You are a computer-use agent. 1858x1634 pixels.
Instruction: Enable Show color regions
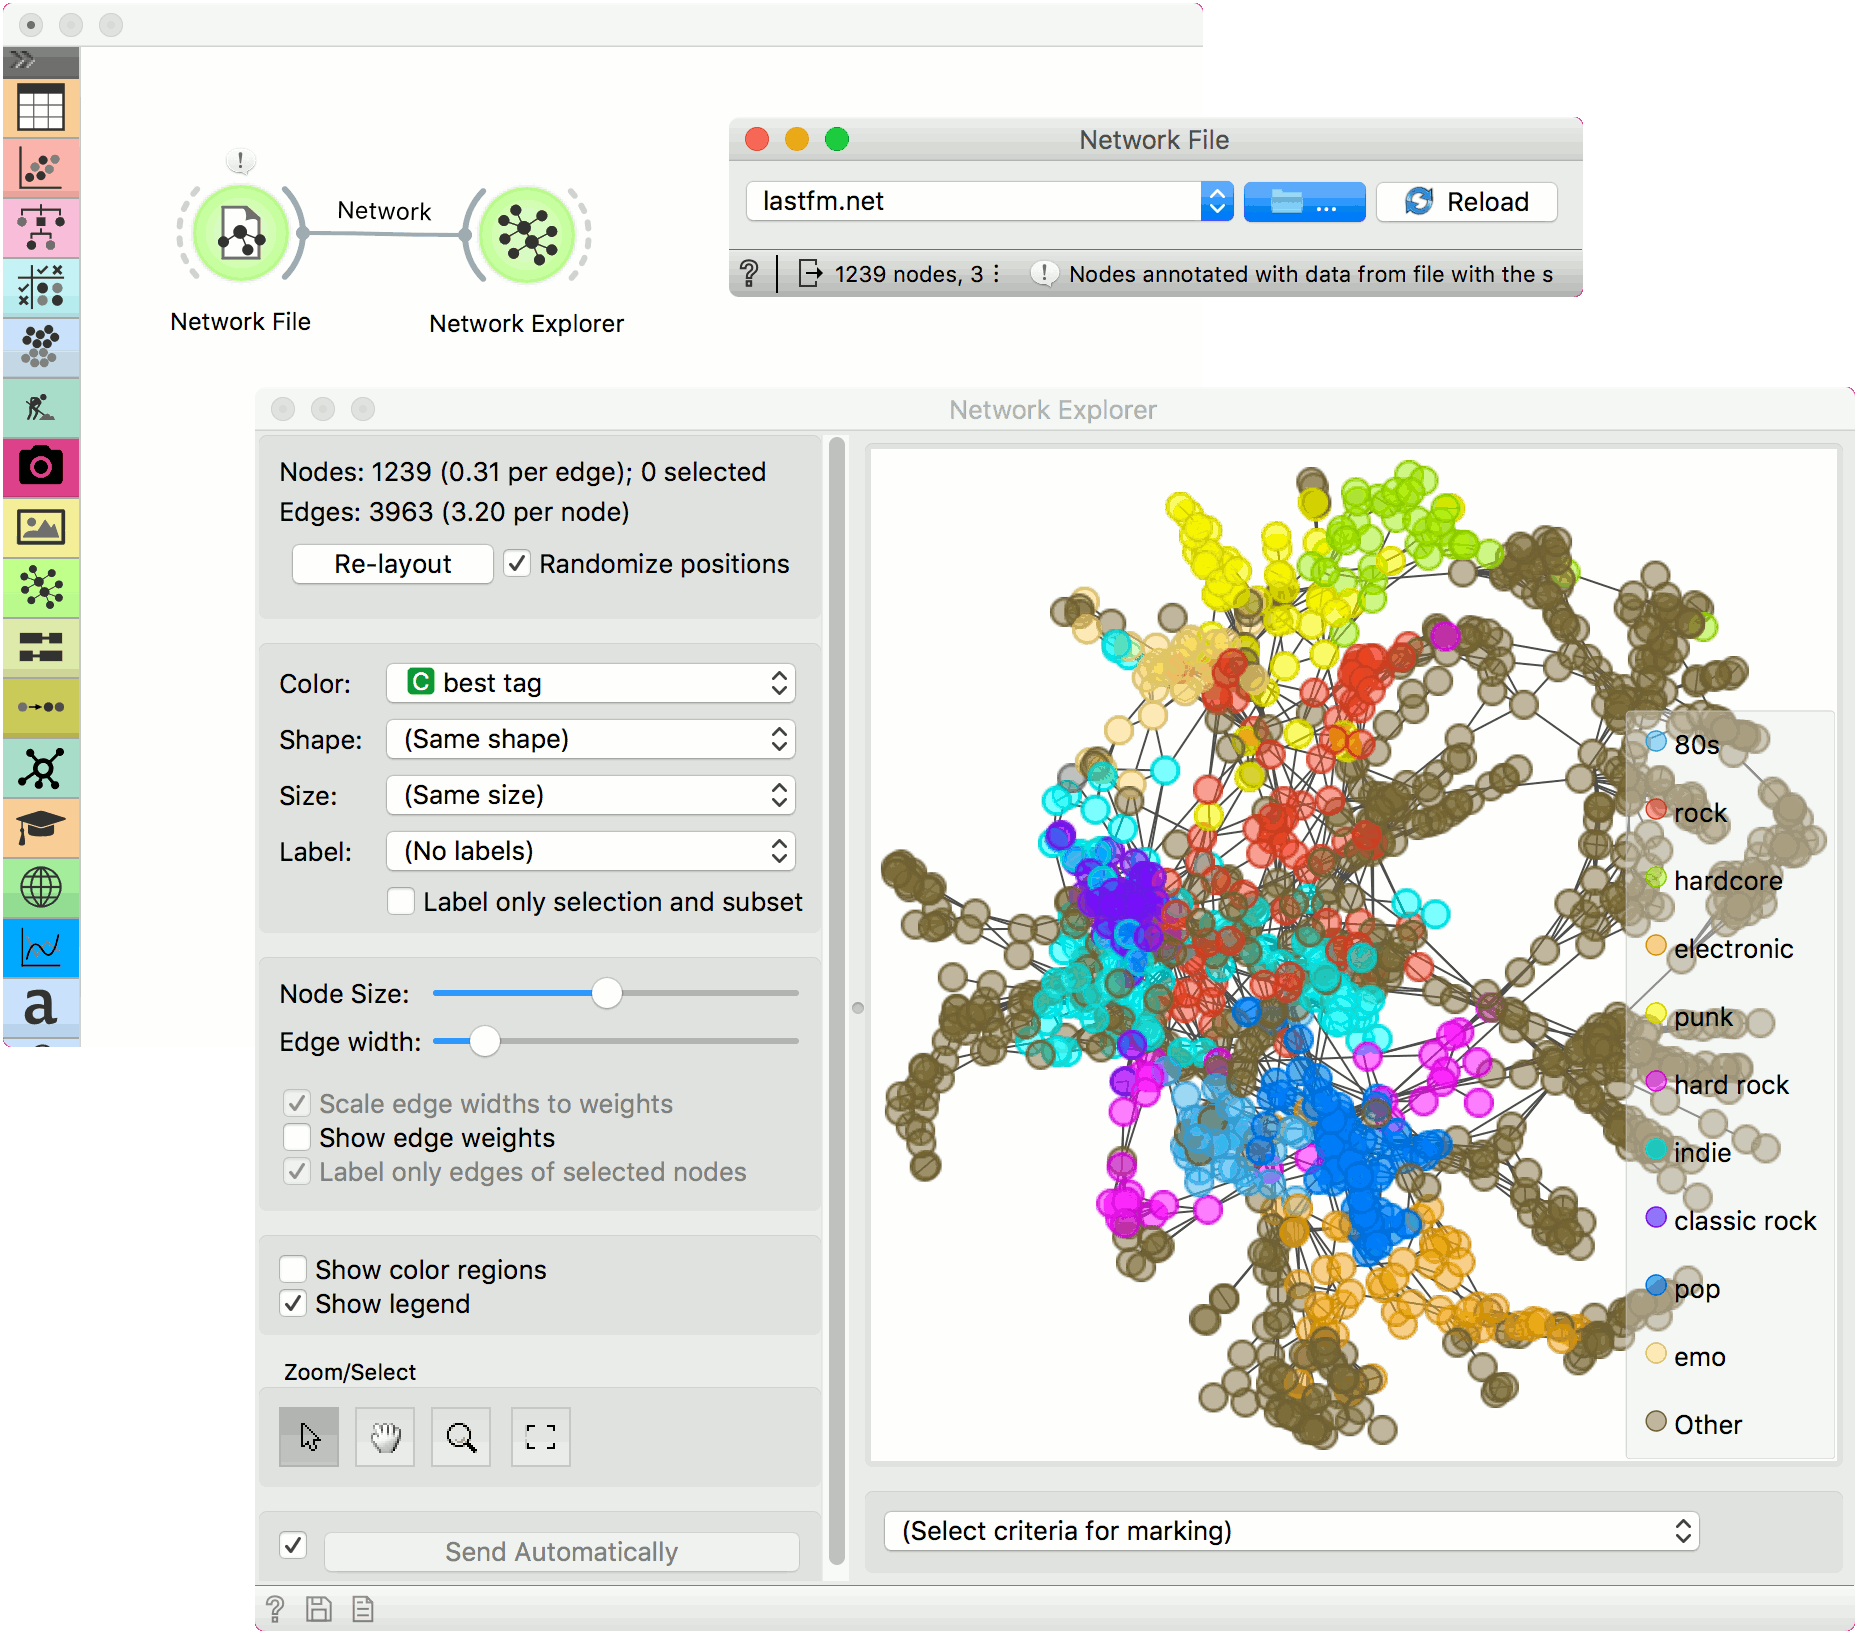point(293,1269)
